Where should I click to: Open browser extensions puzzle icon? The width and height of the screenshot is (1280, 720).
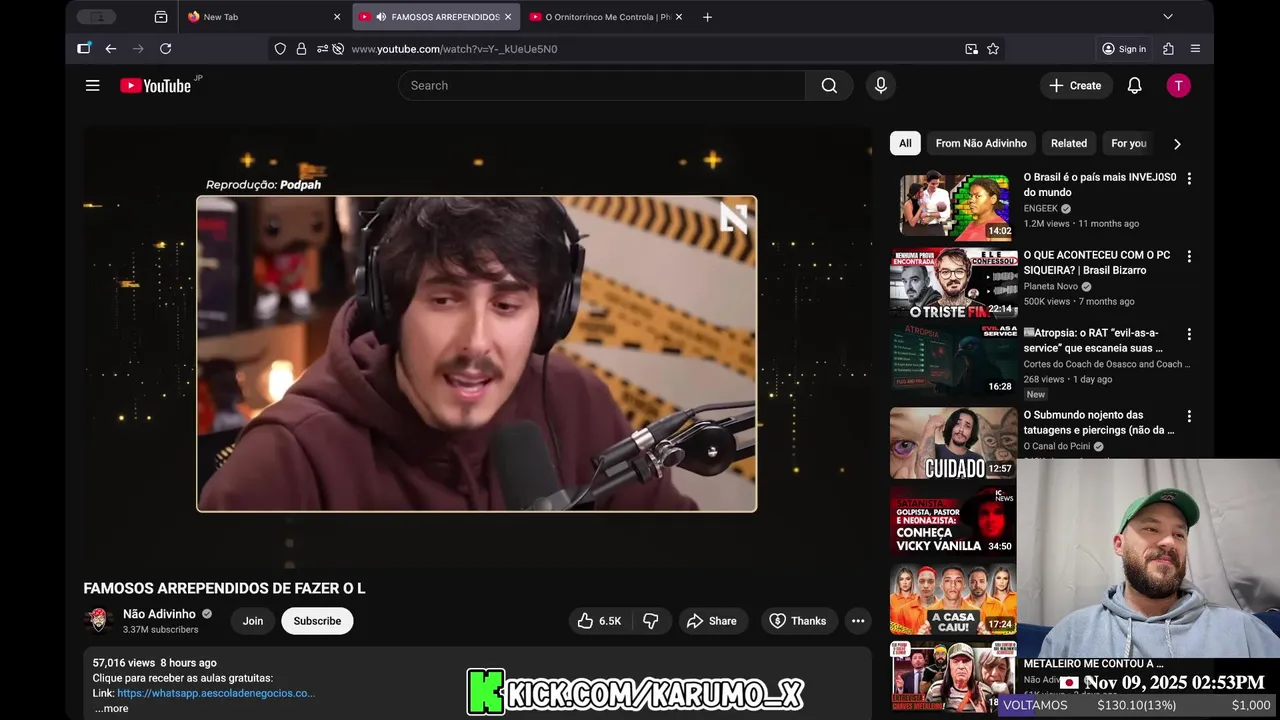pyautogui.click(x=1168, y=49)
